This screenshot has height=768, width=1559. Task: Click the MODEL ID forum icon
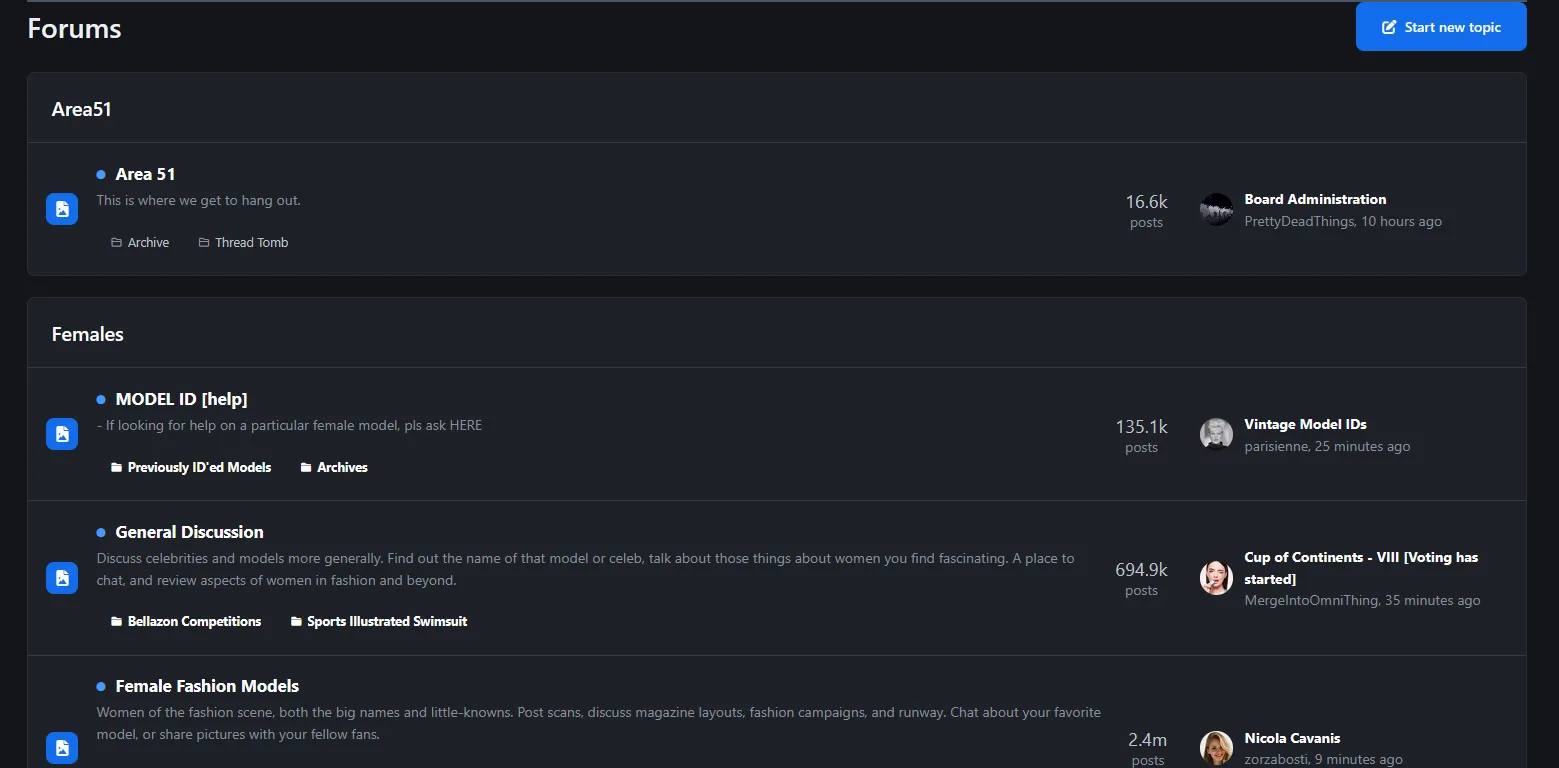click(x=62, y=434)
